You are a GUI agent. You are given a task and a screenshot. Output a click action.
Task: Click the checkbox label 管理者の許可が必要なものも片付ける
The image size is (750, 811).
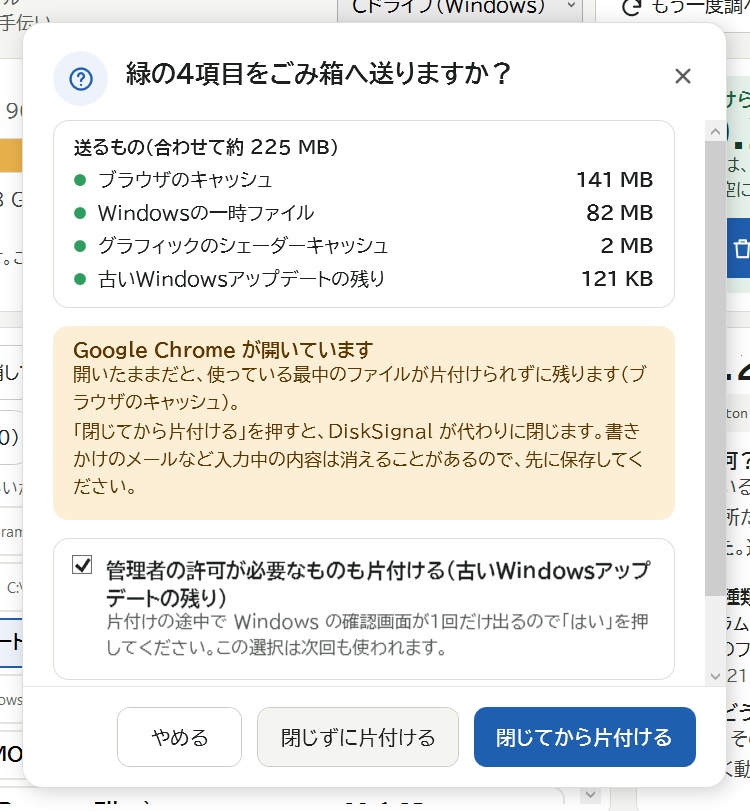[x=378, y=584]
